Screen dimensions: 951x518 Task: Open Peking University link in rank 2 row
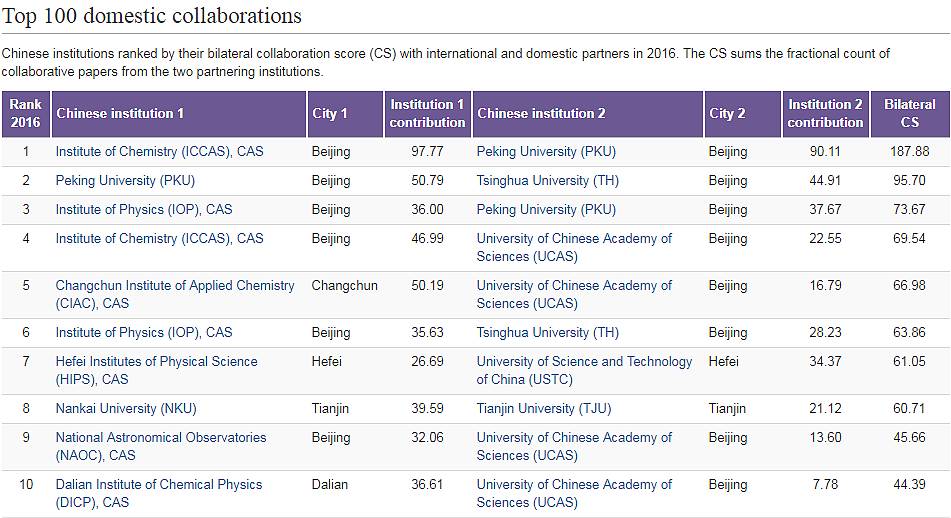coord(125,181)
